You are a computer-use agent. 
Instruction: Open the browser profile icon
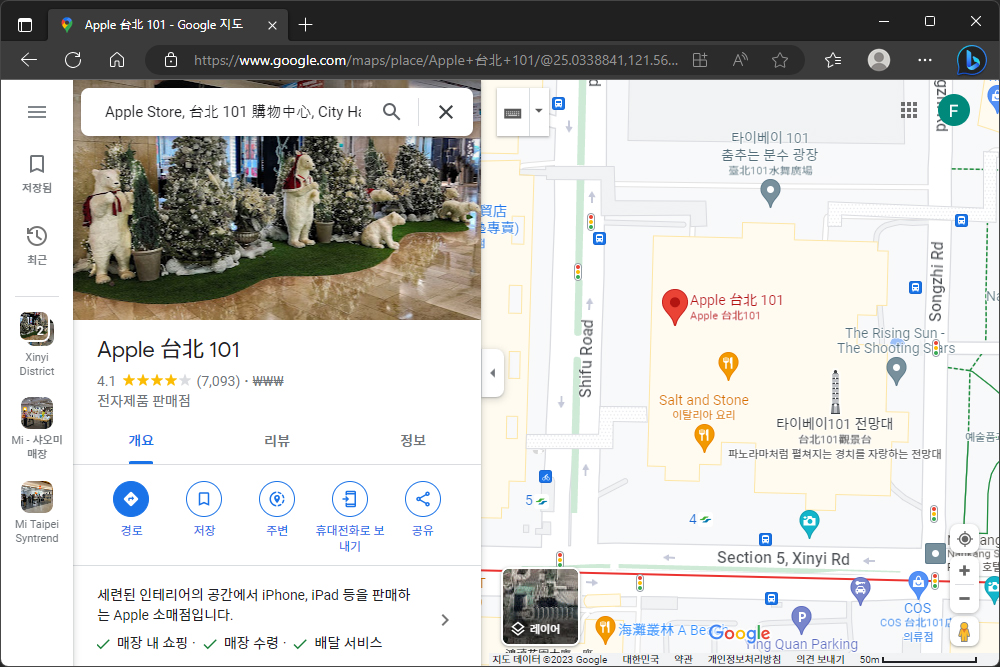point(879,61)
